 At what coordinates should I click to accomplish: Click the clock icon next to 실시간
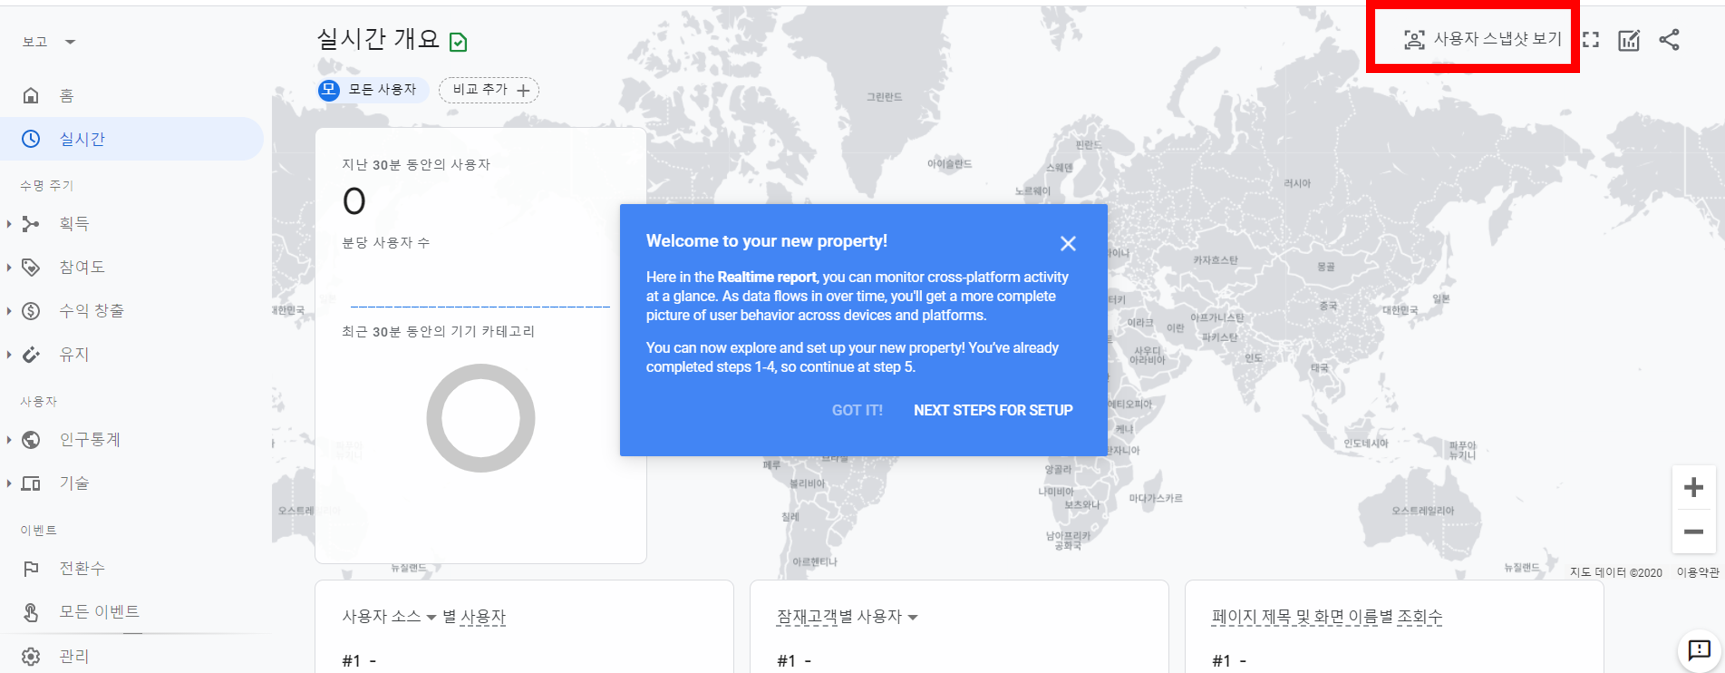31,139
